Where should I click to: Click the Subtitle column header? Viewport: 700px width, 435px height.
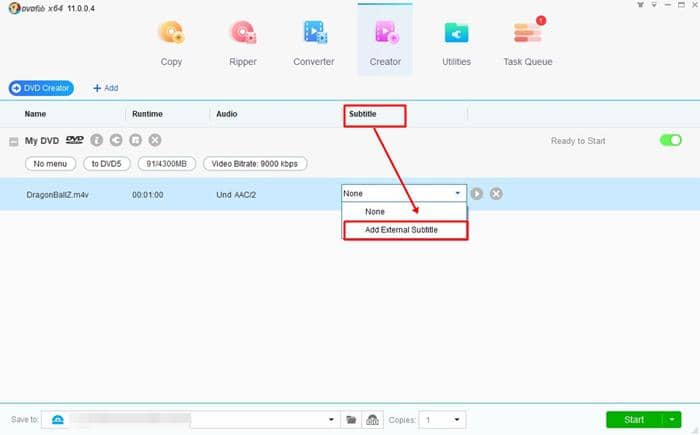(x=362, y=114)
